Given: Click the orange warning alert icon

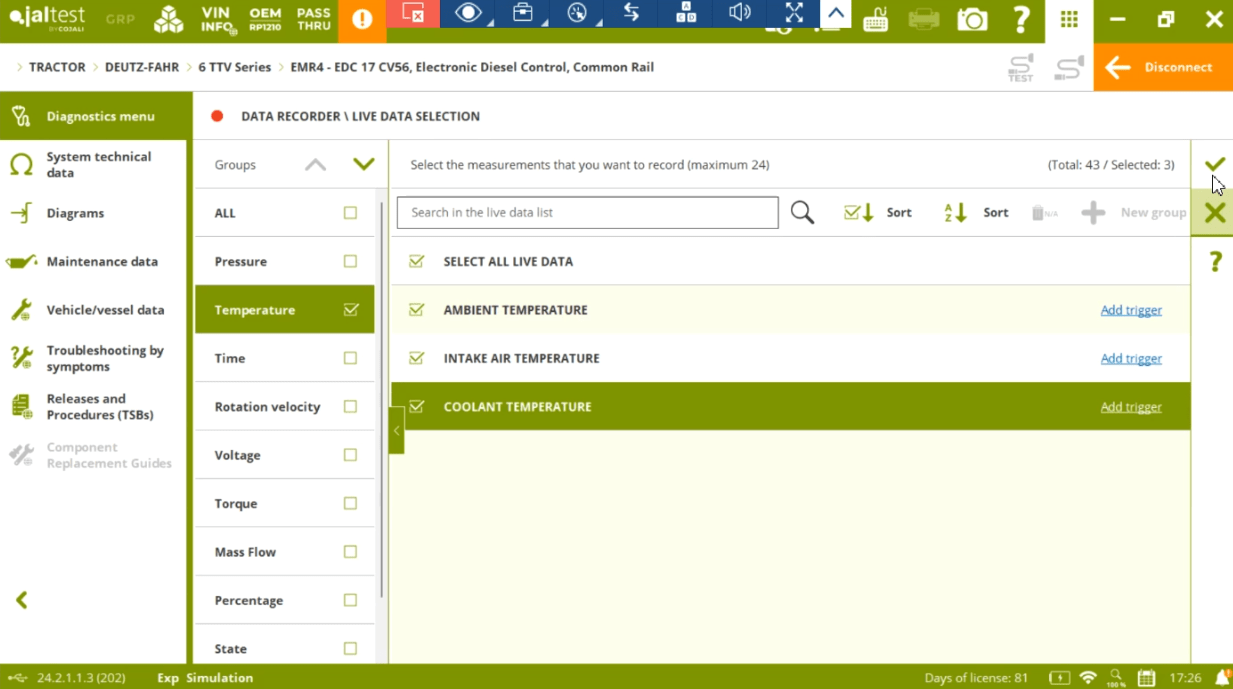Looking at the screenshot, I should coord(362,20).
